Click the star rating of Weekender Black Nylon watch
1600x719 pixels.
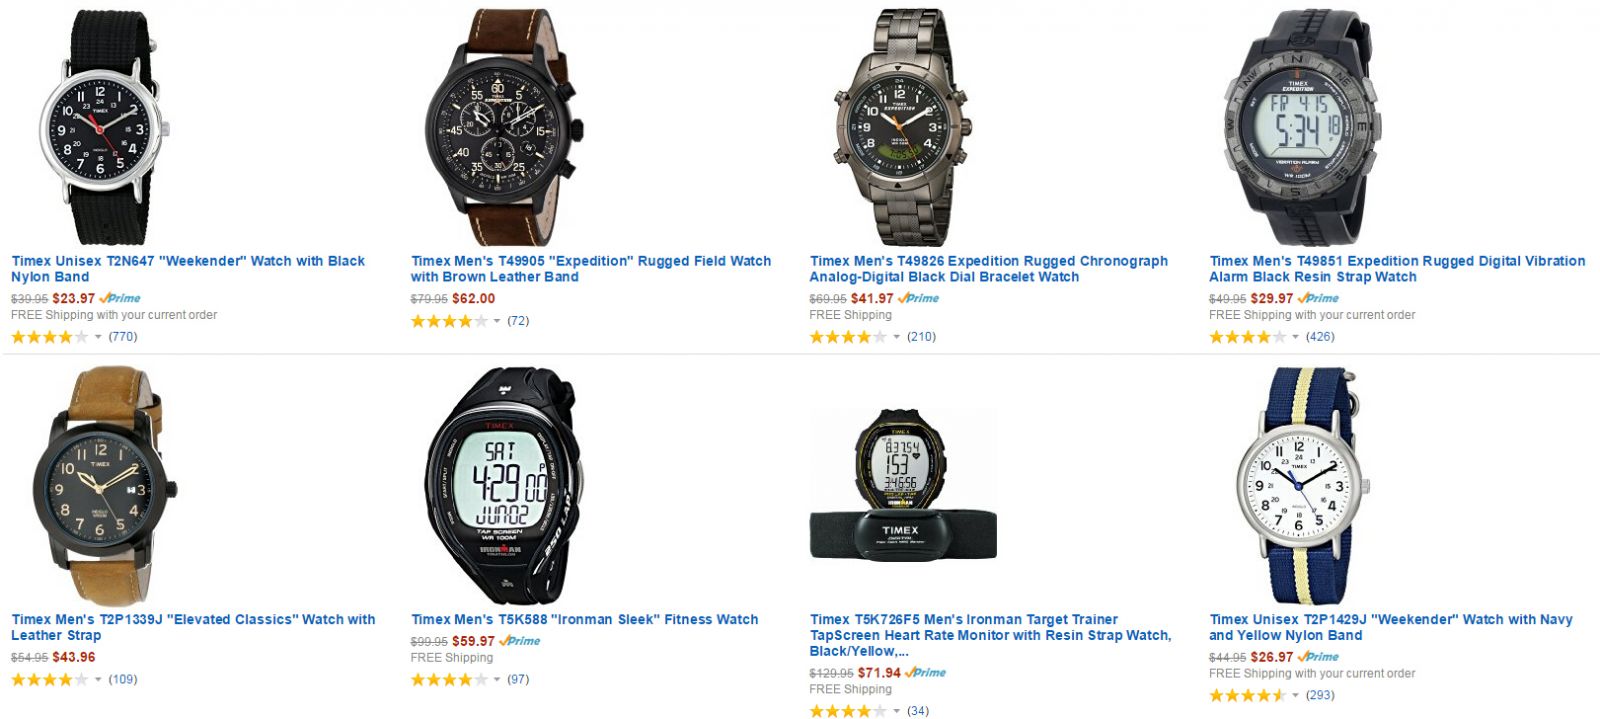pyautogui.click(x=49, y=337)
